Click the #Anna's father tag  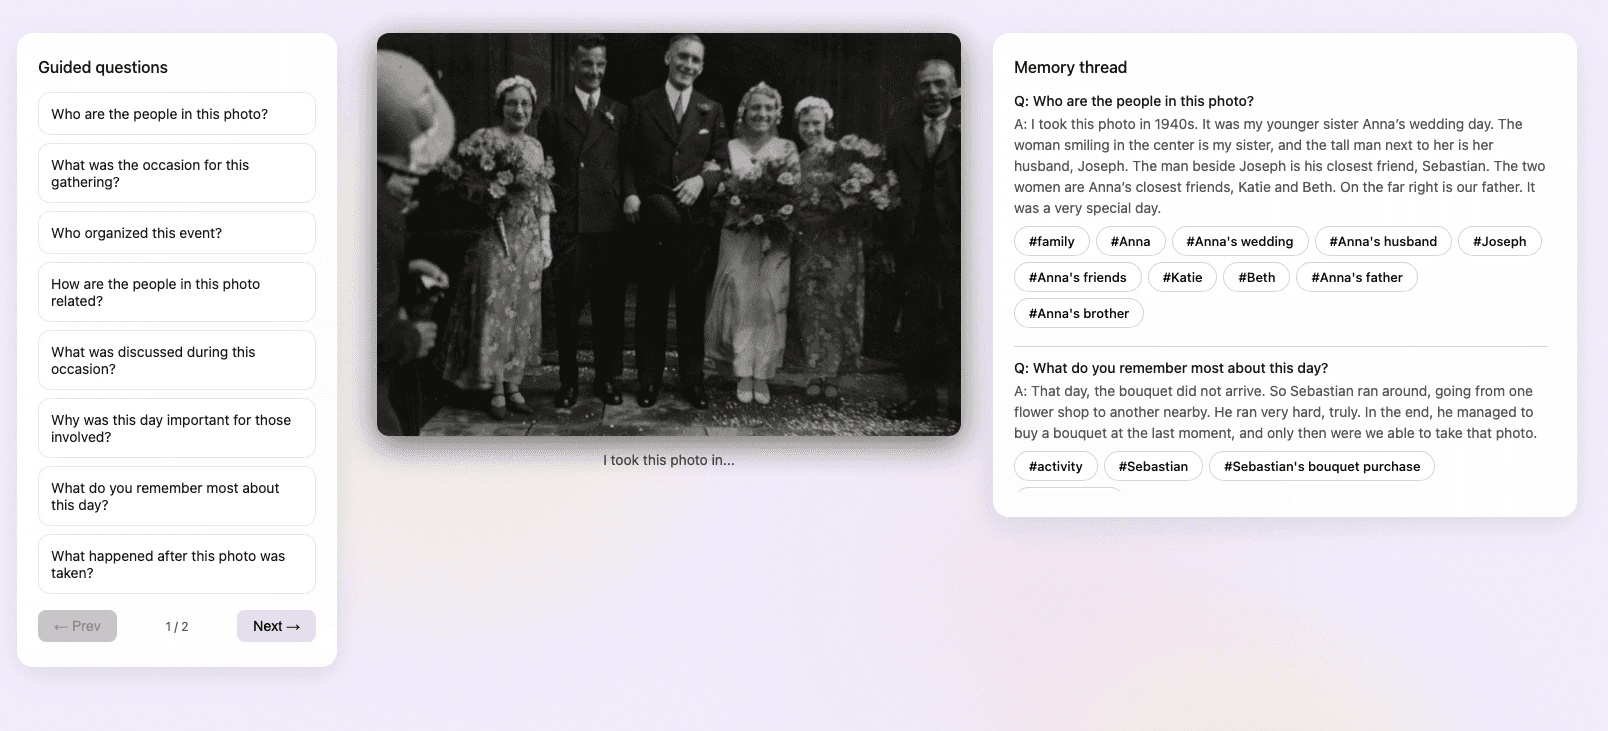point(1357,277)
